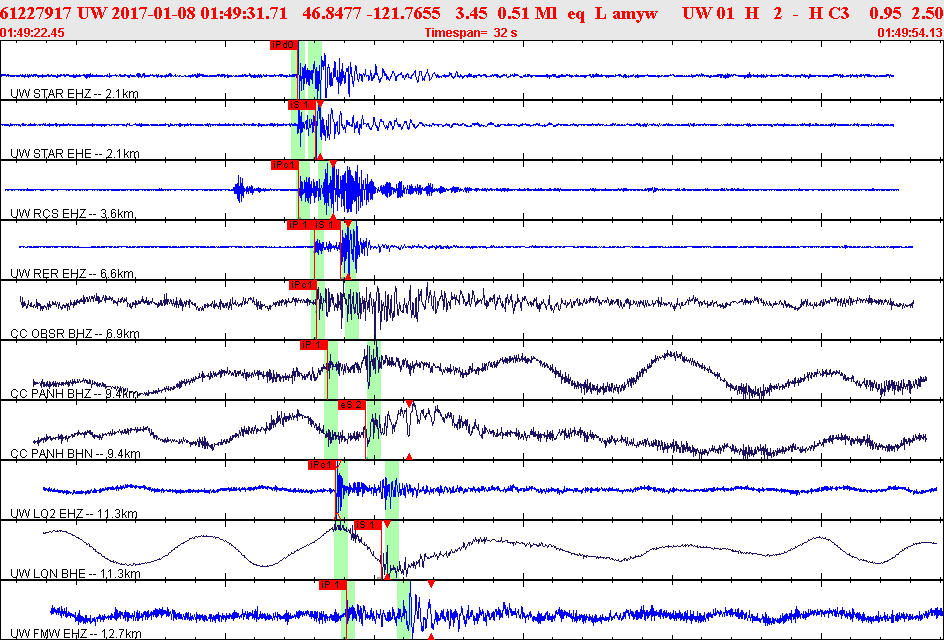Viewport: 944px width, 640px height.
Task: Click the Timespan= 32 s label
Action: click(471, 33)
